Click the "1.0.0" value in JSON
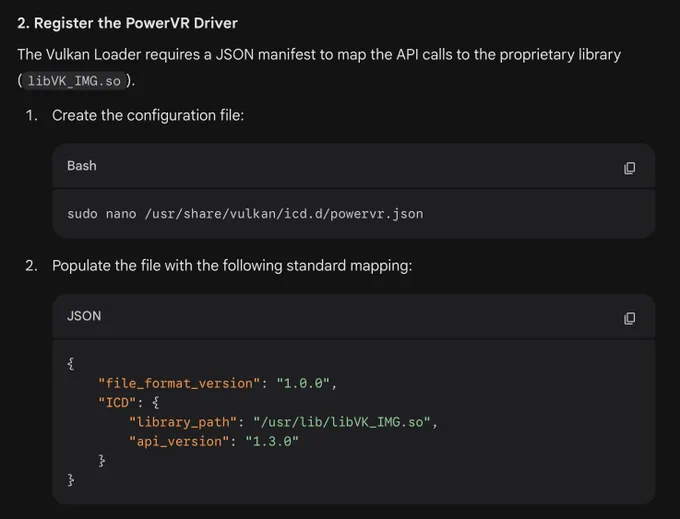 click(303, 383)
